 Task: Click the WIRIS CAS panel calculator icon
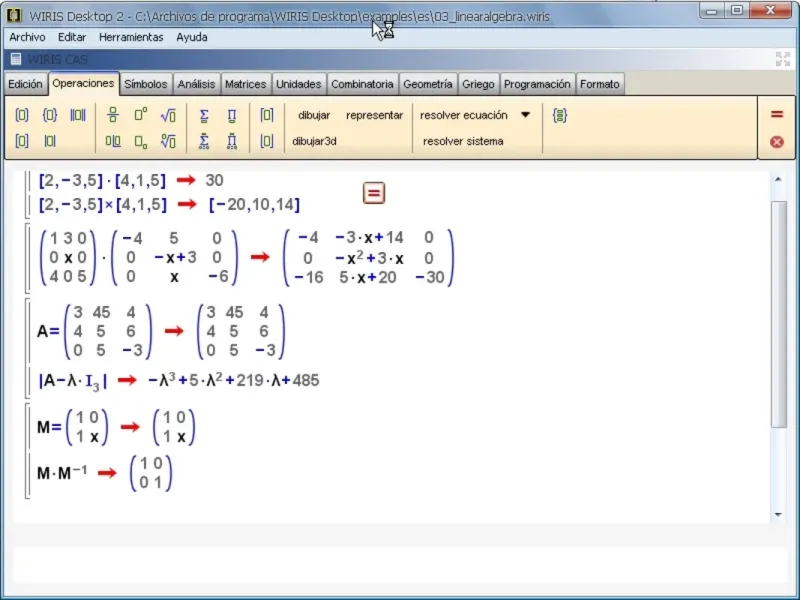[x=16, y=59]
